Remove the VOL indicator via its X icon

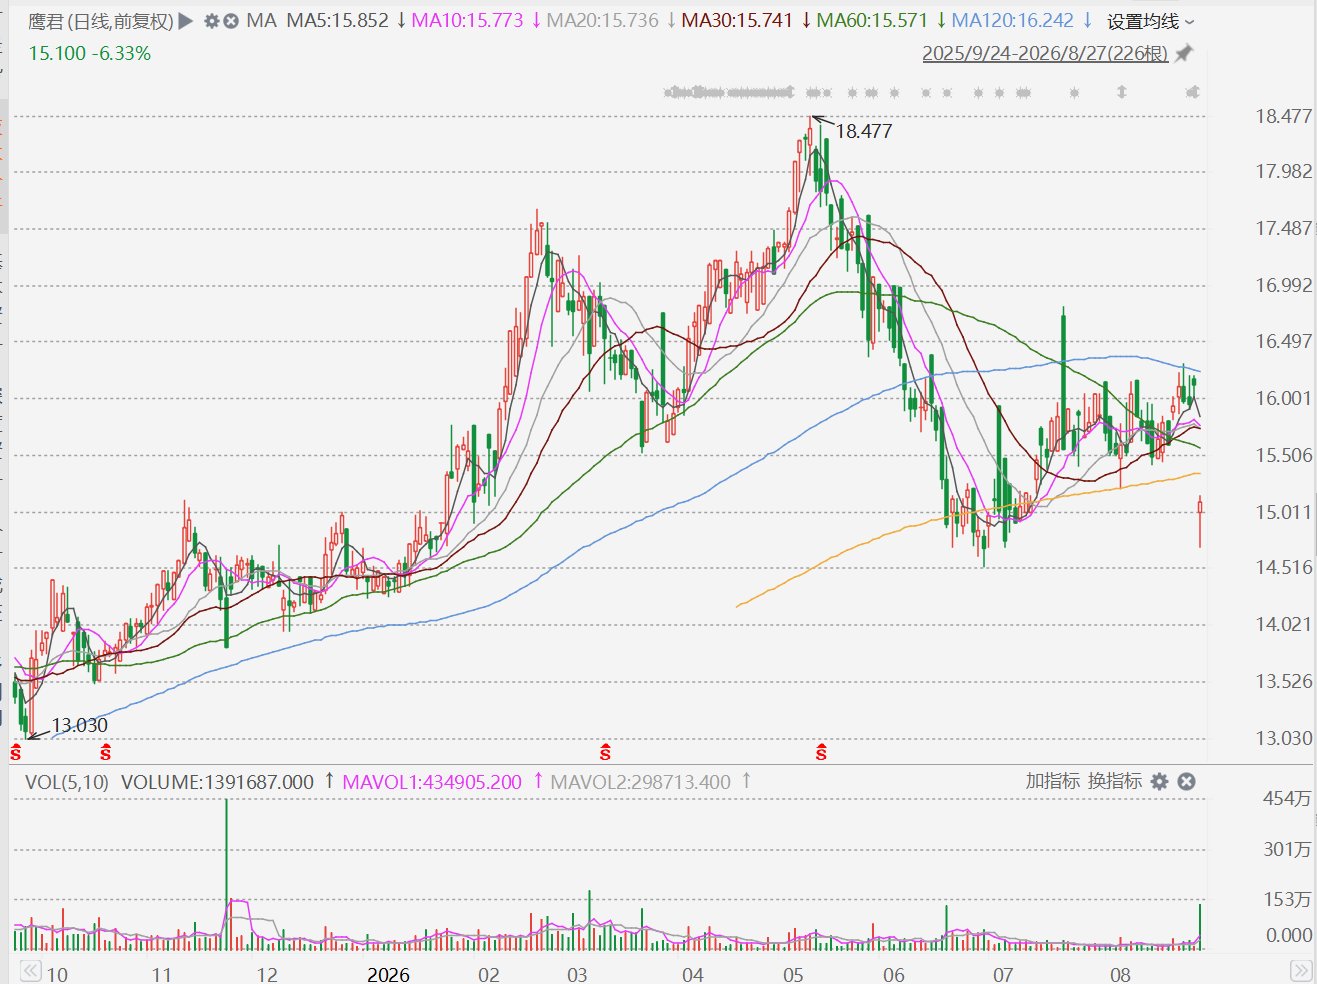click(x=1186, y=781)
